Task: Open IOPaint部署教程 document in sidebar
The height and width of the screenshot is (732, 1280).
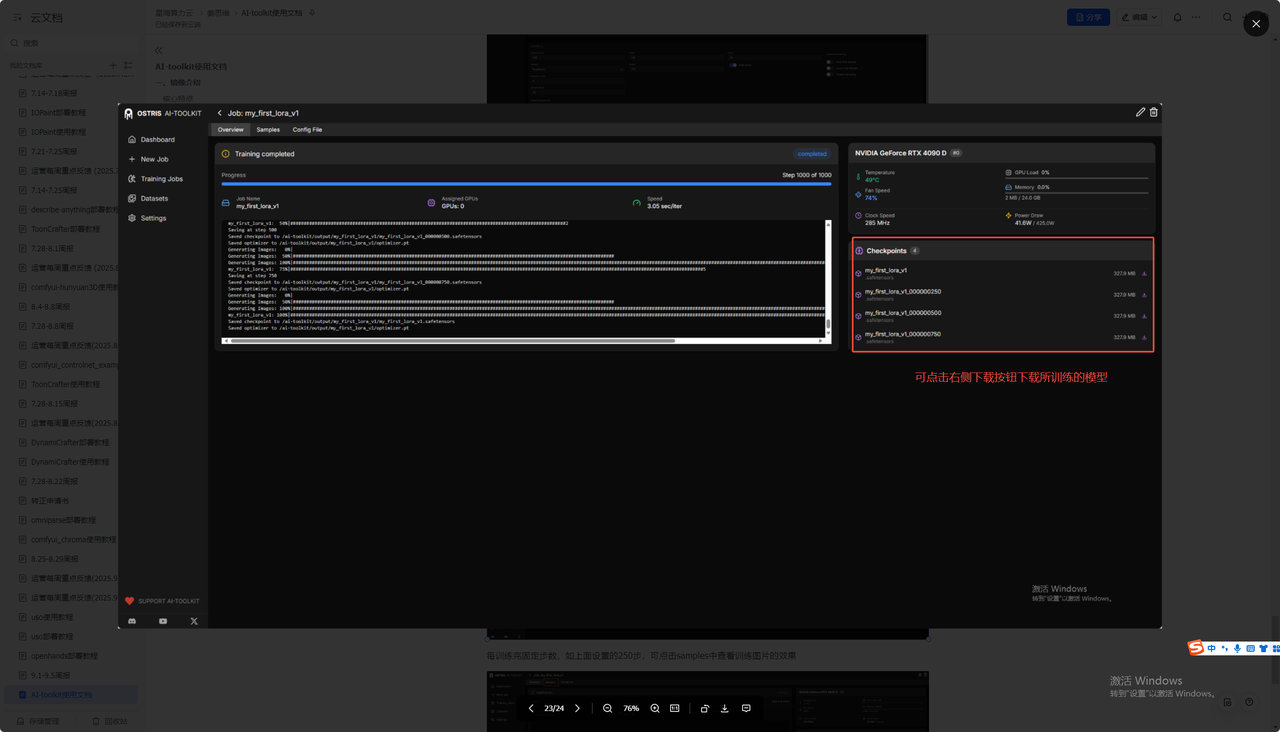Action: pos(58,112)
